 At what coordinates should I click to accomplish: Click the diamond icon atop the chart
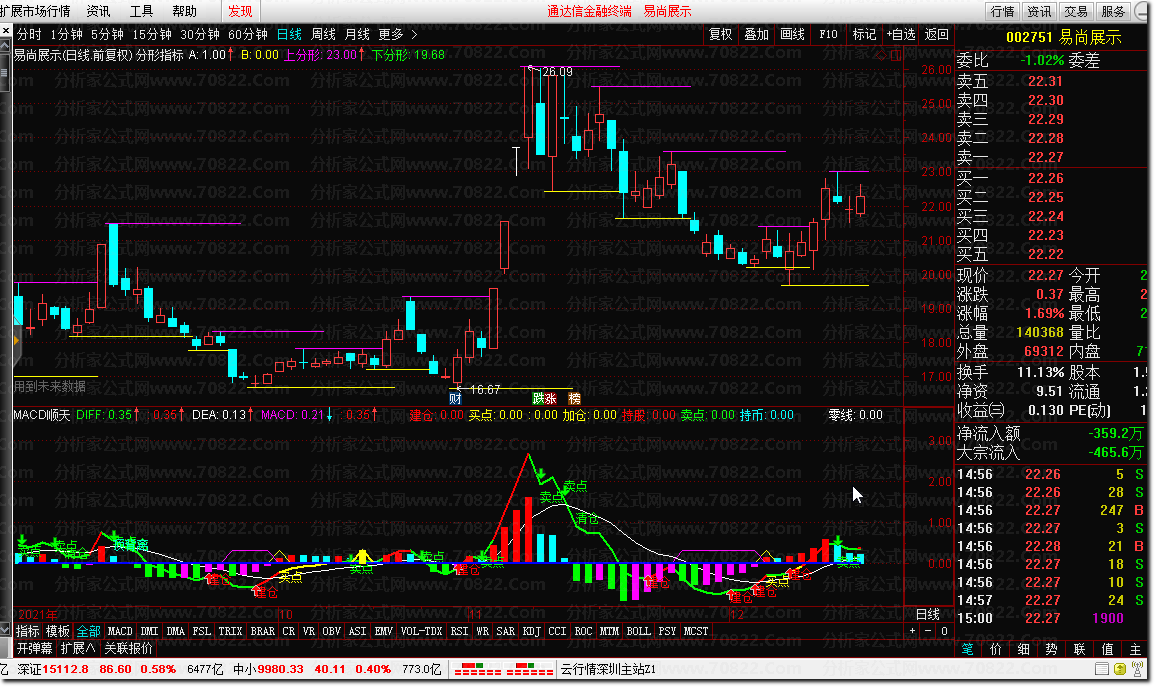pyautogui.click(x=881, y=55)
